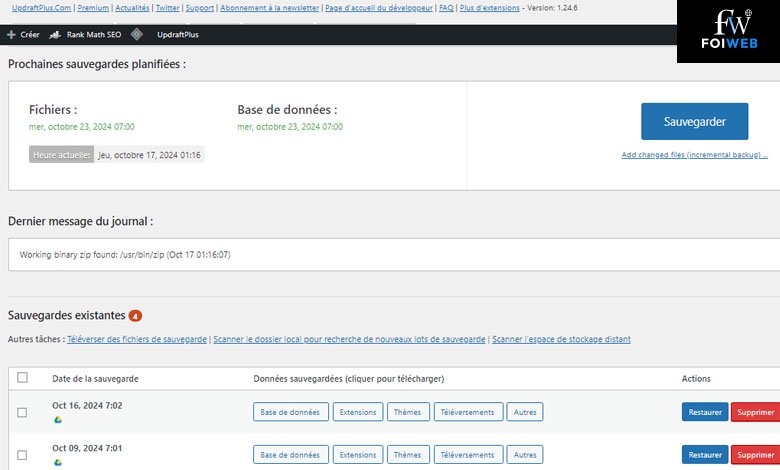Click the Dernier message du journal heading

point(81,221)
